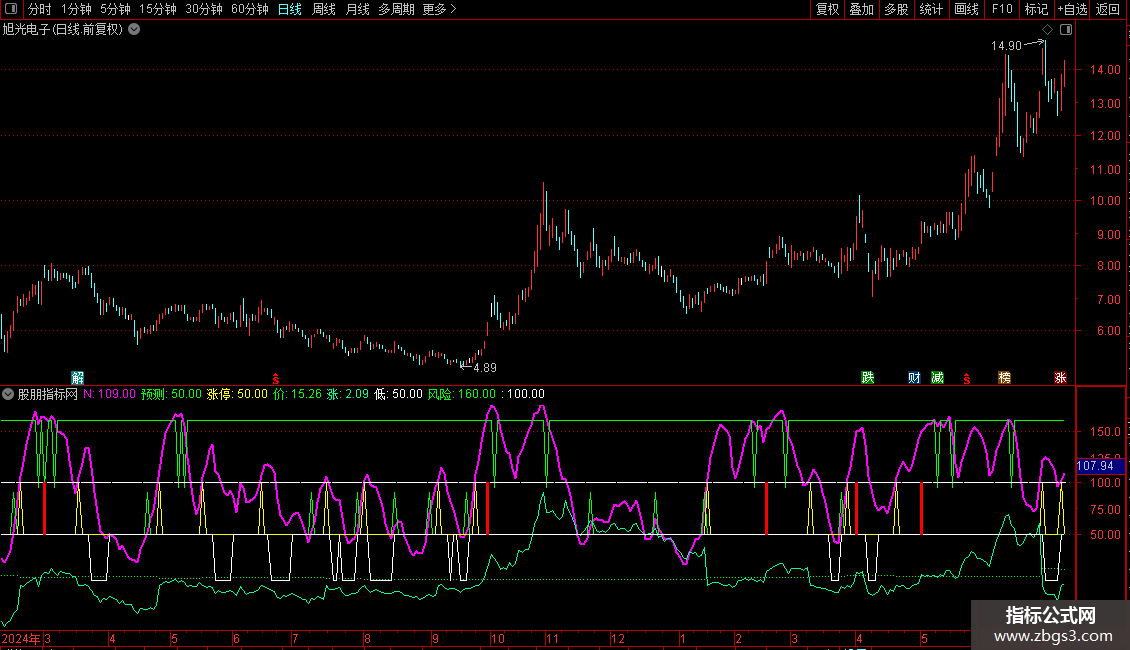This screenshot has height=650, width=1130.
Task: Click the green 减 event marker
Action: (937, 378)
